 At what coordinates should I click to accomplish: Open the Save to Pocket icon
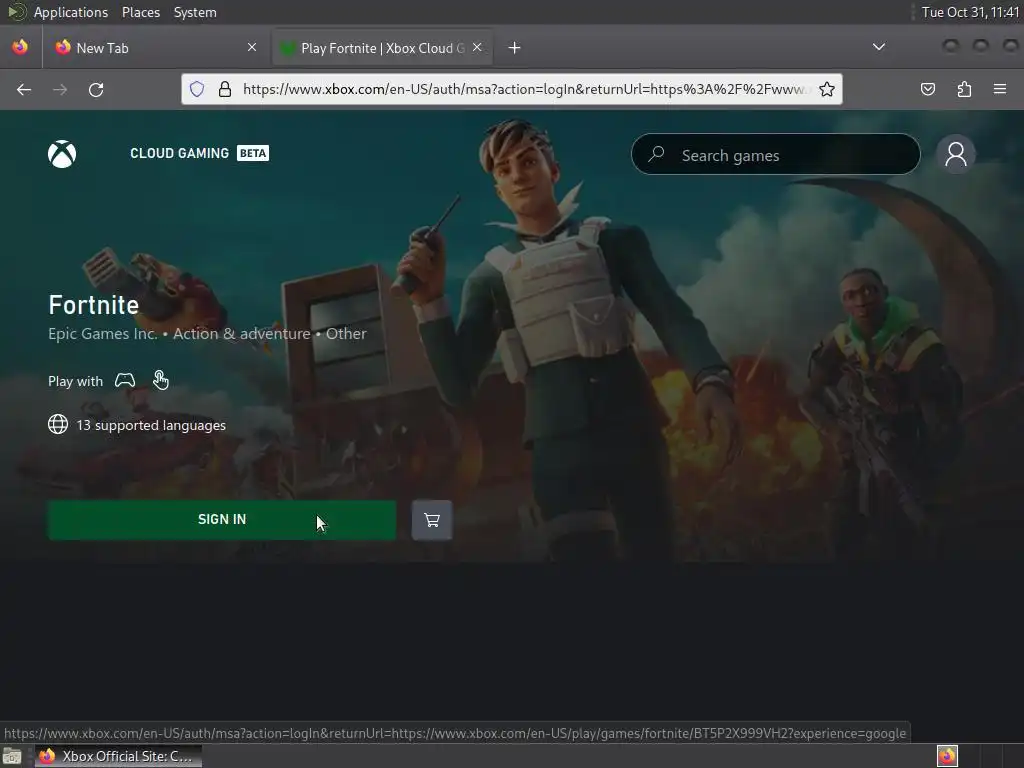(927, 89)
